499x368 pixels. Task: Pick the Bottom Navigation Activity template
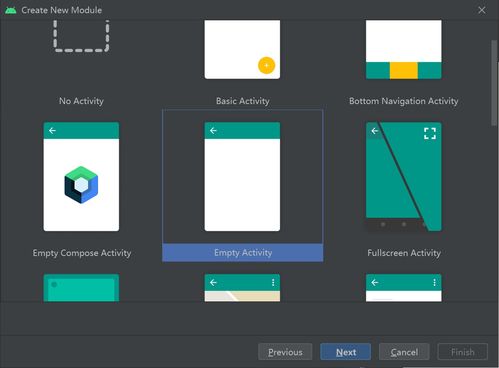click(404, 49)
